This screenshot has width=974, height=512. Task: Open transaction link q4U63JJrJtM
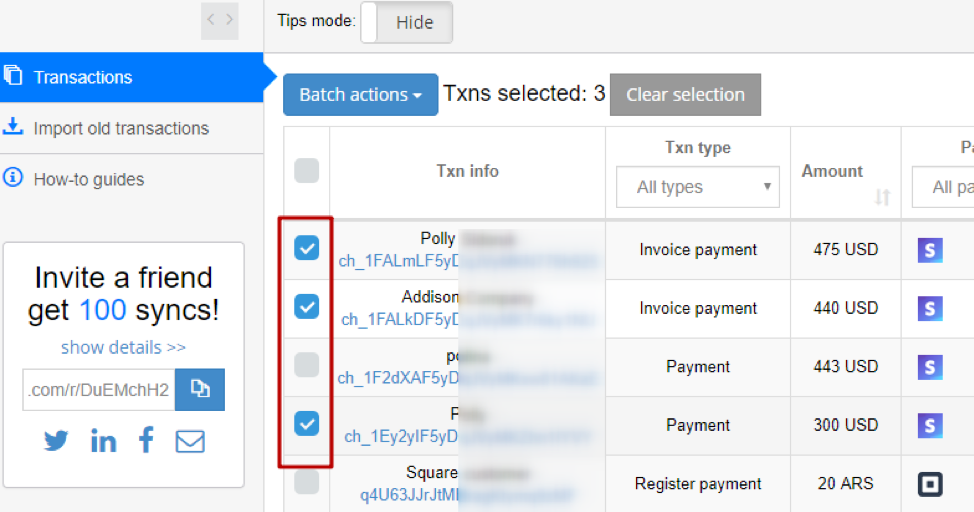[x=409, y=495]
